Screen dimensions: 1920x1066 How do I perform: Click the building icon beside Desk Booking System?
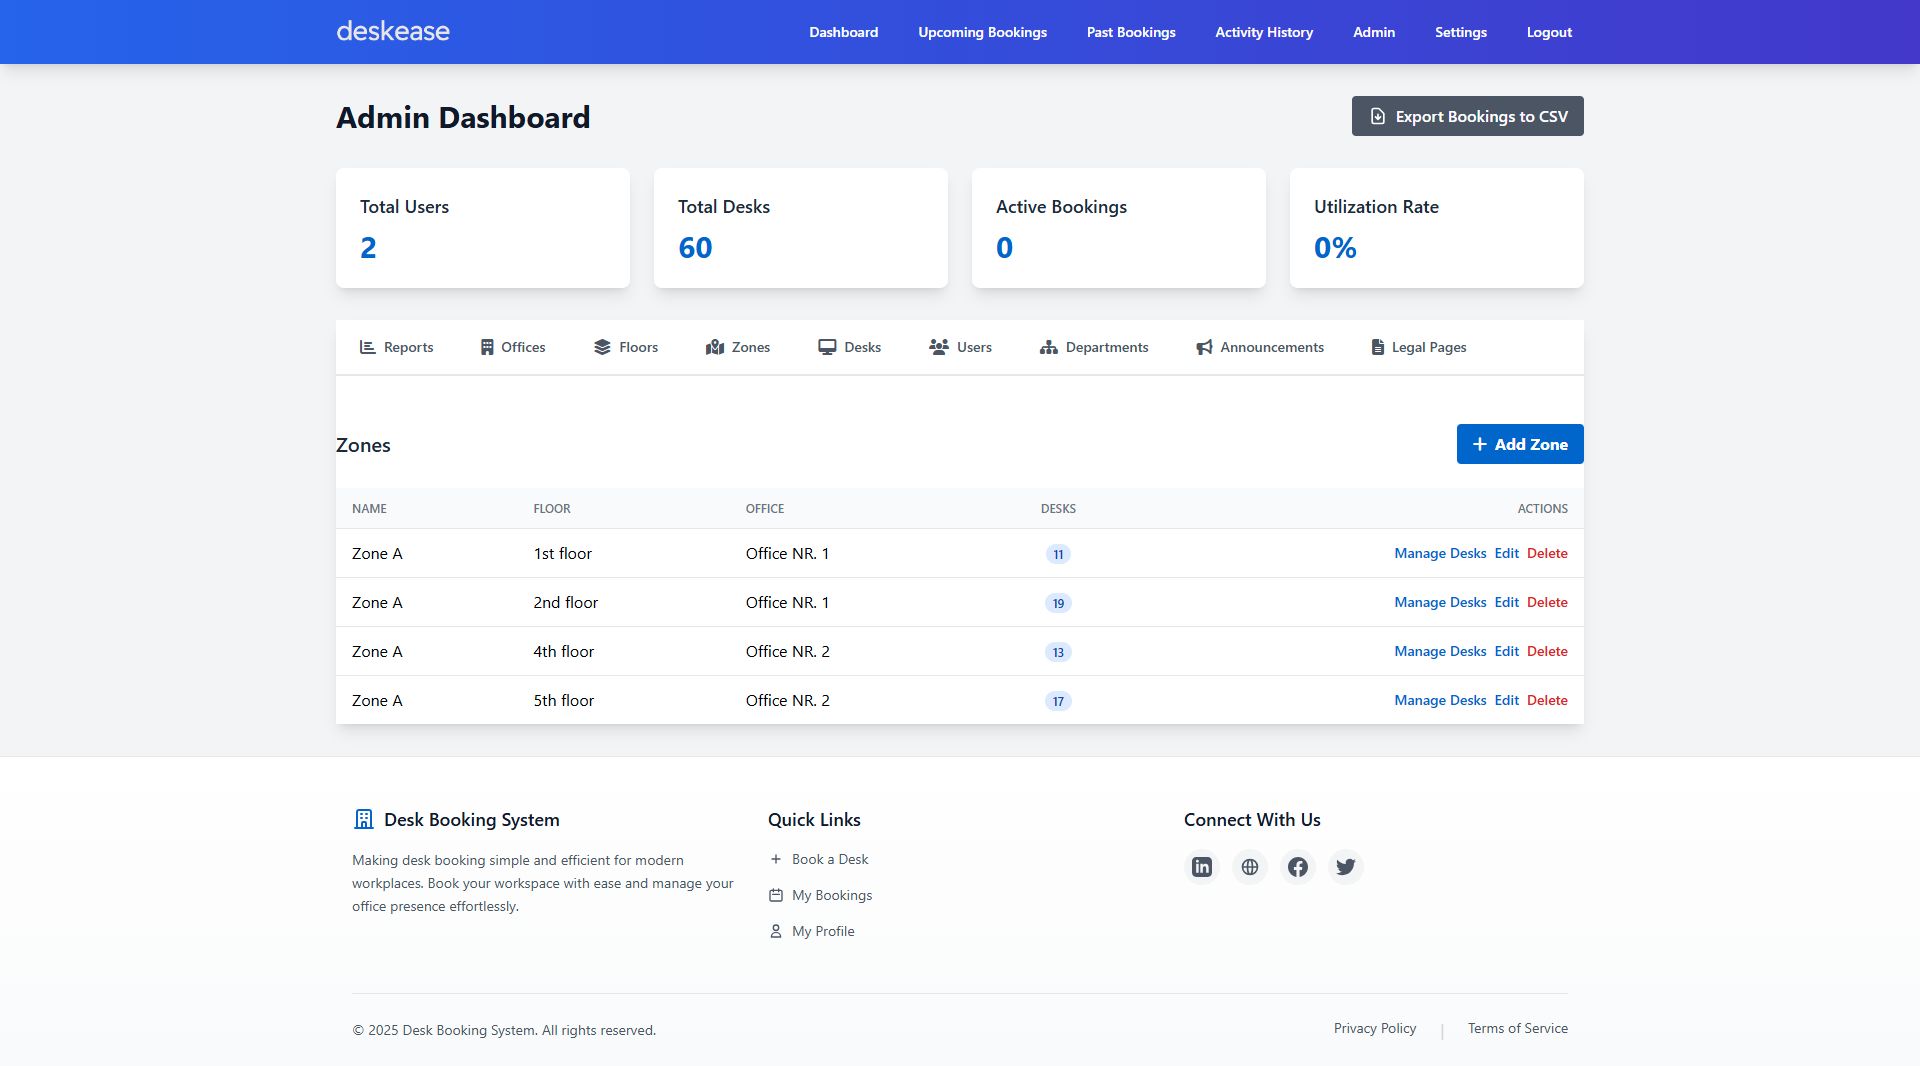tap(363, 820)
